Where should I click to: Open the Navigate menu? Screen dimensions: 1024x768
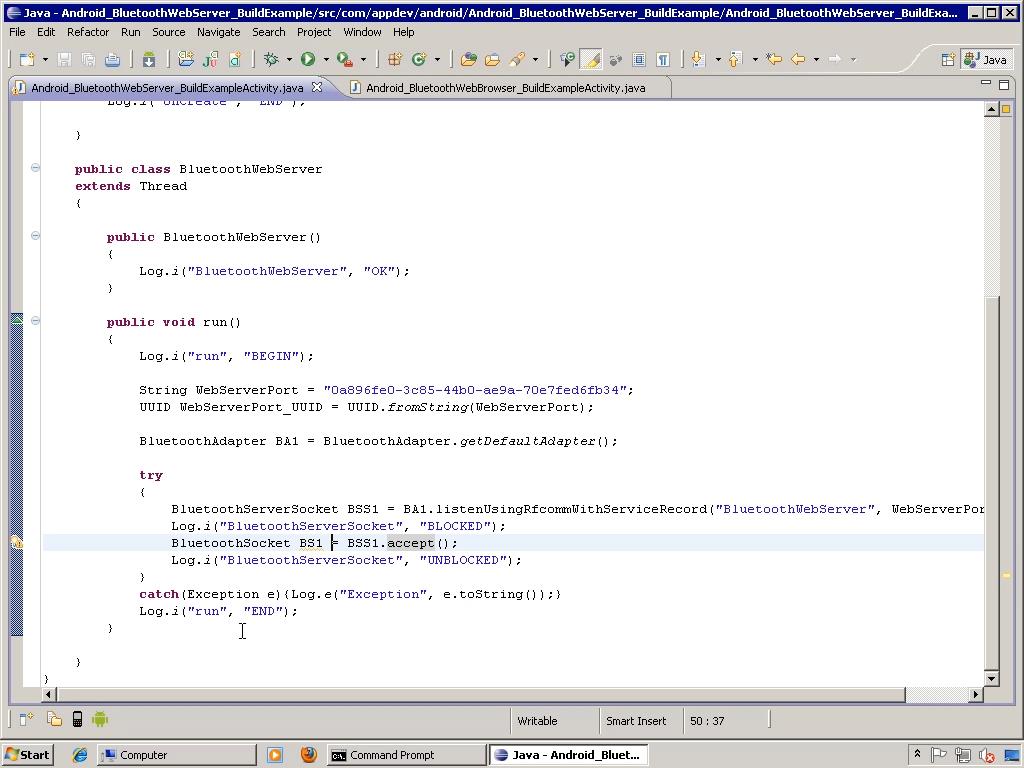point(219,32)
